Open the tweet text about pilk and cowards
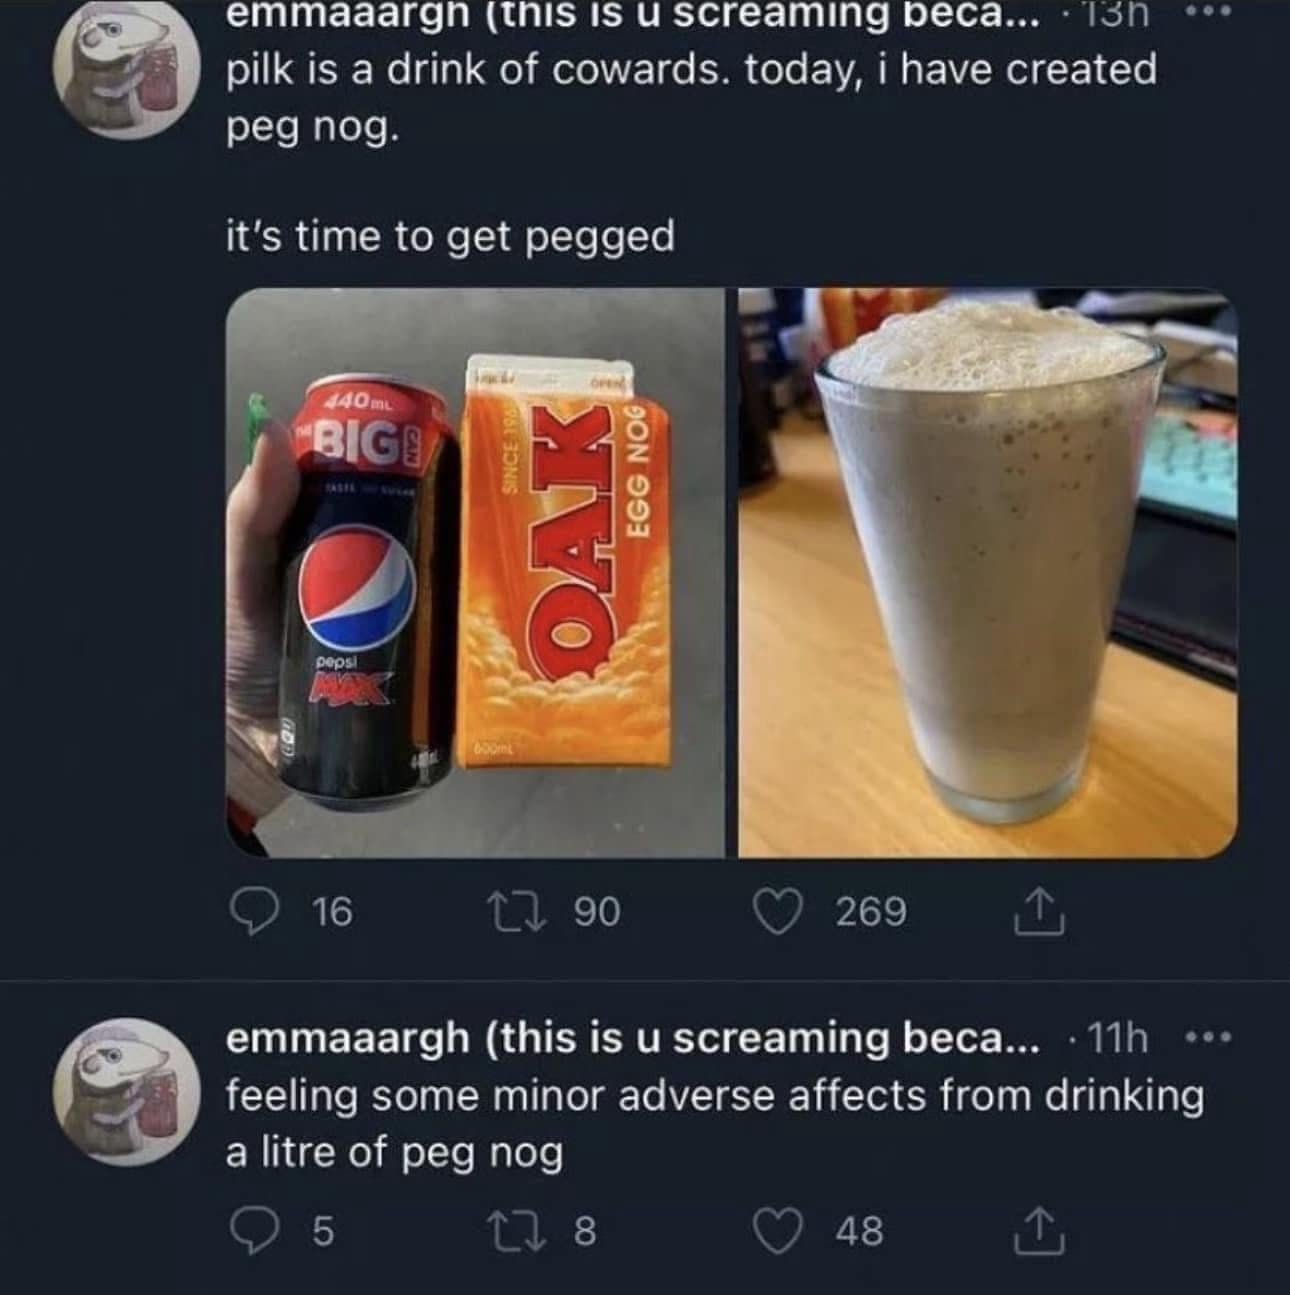This screenshot has height=1295, width=1290. coord(690,98)
